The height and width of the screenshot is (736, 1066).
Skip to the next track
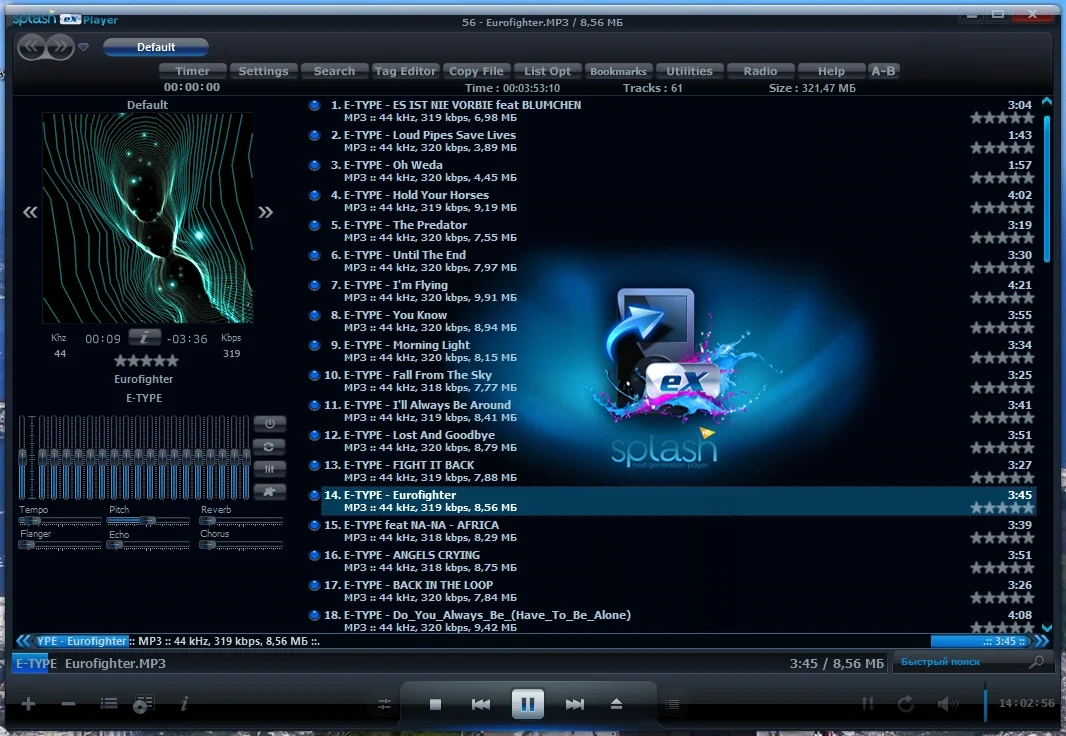click(x=574, y=705)
